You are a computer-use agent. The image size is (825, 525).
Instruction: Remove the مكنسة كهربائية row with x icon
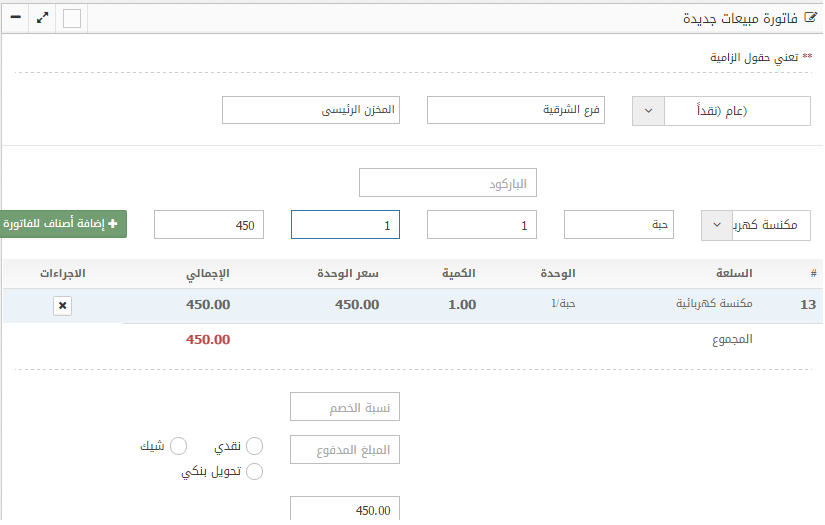pyautogui.click(x=62, y=306)
